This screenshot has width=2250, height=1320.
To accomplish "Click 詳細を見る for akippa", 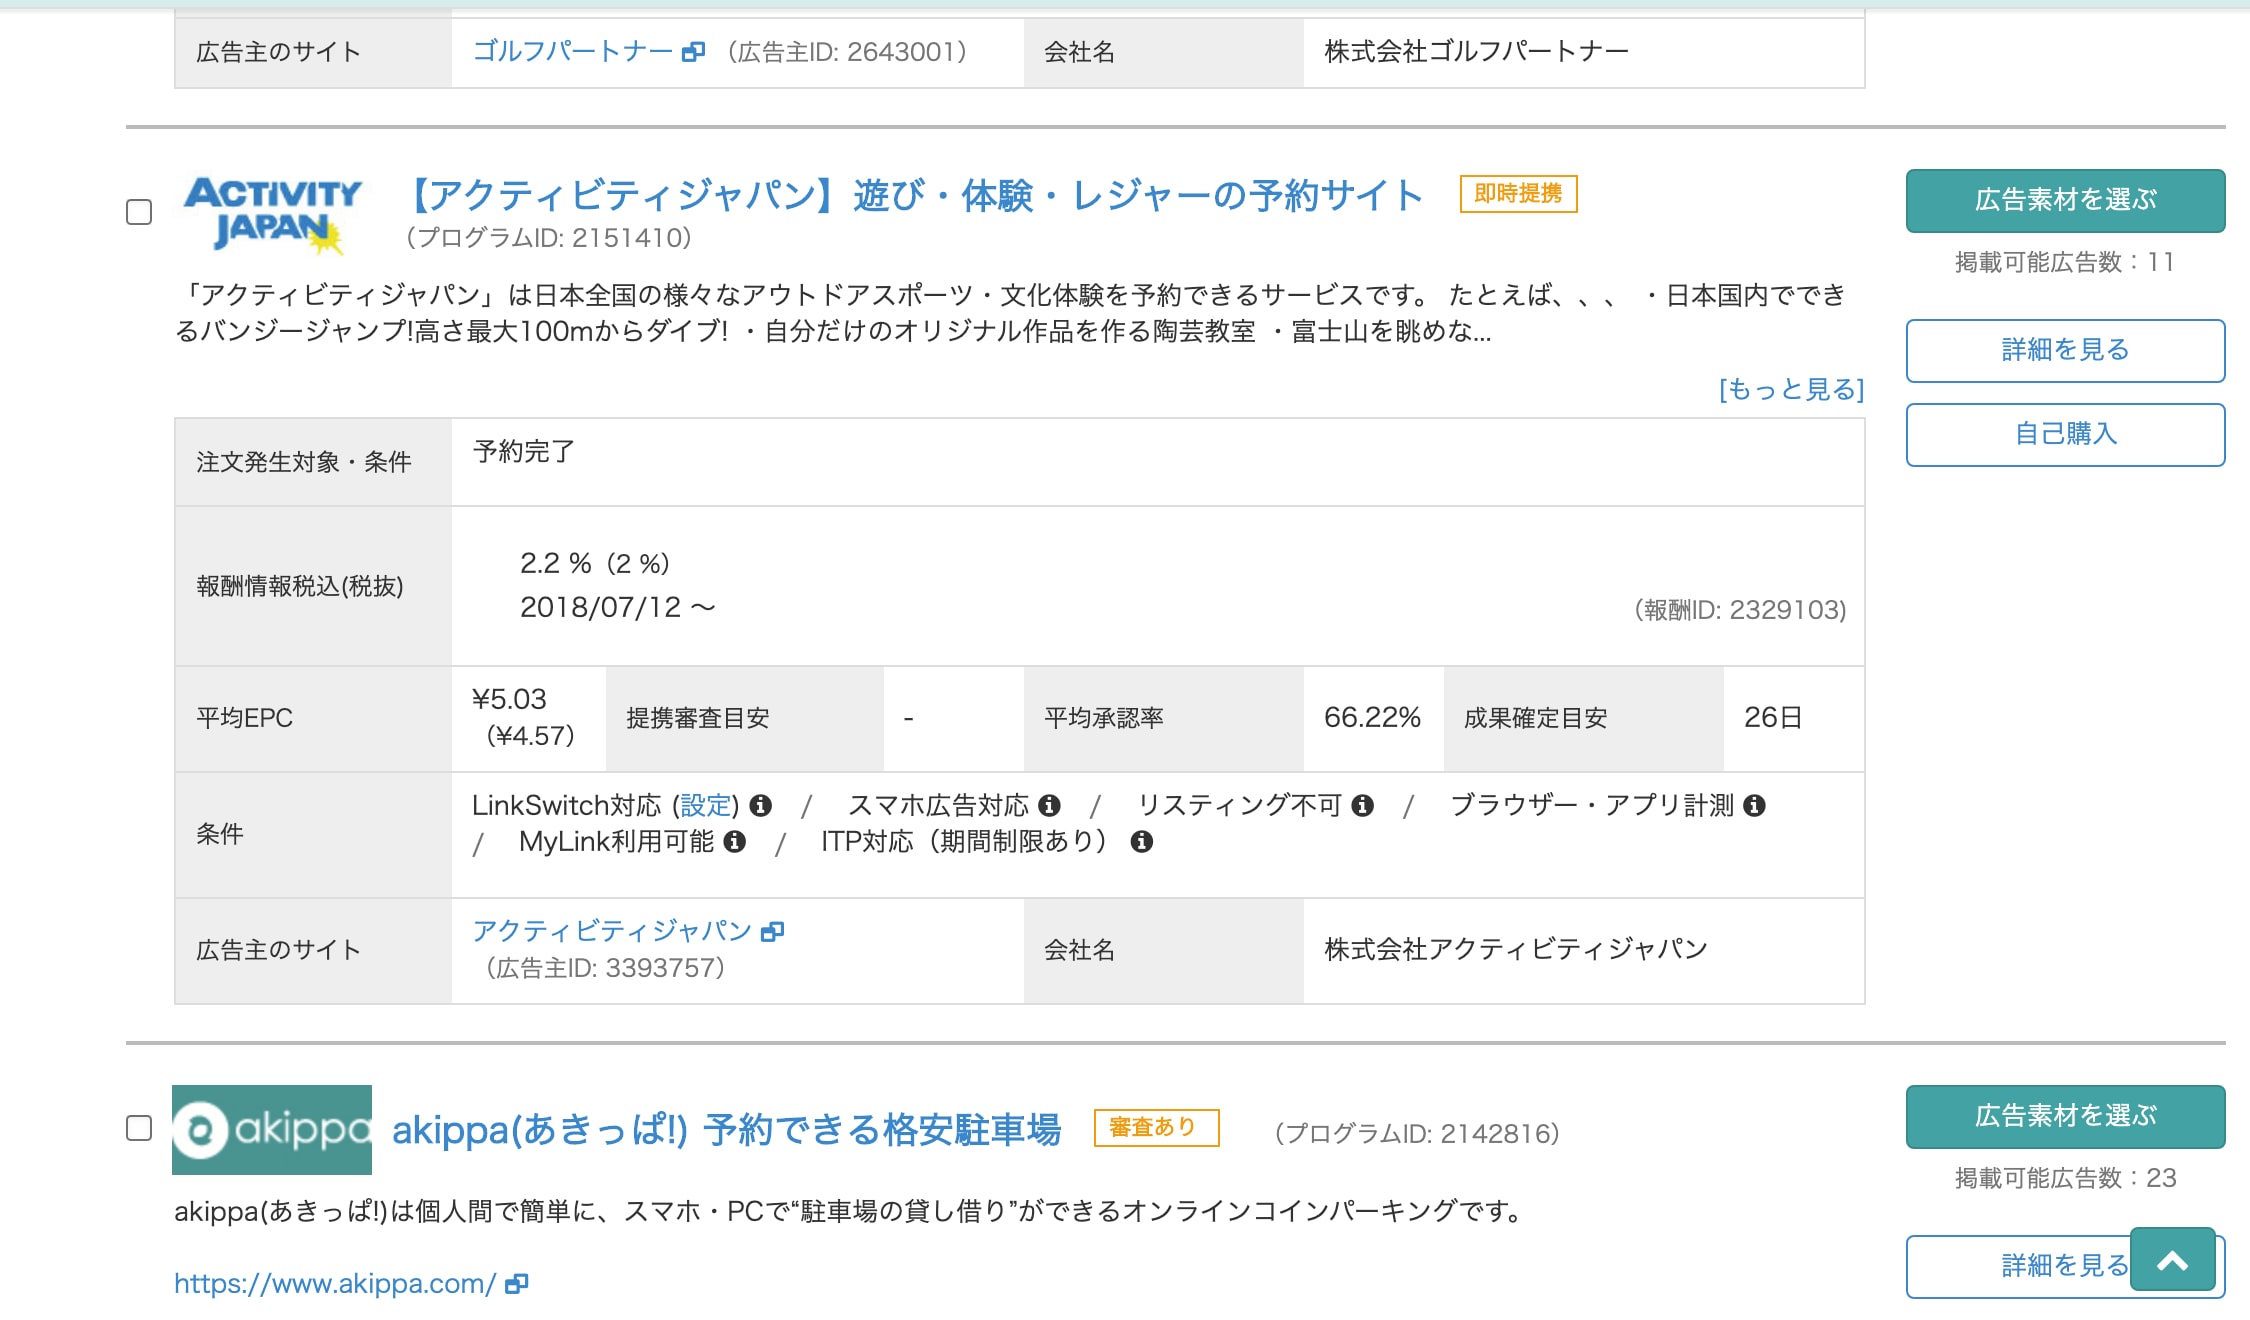I will 2065,1266.
